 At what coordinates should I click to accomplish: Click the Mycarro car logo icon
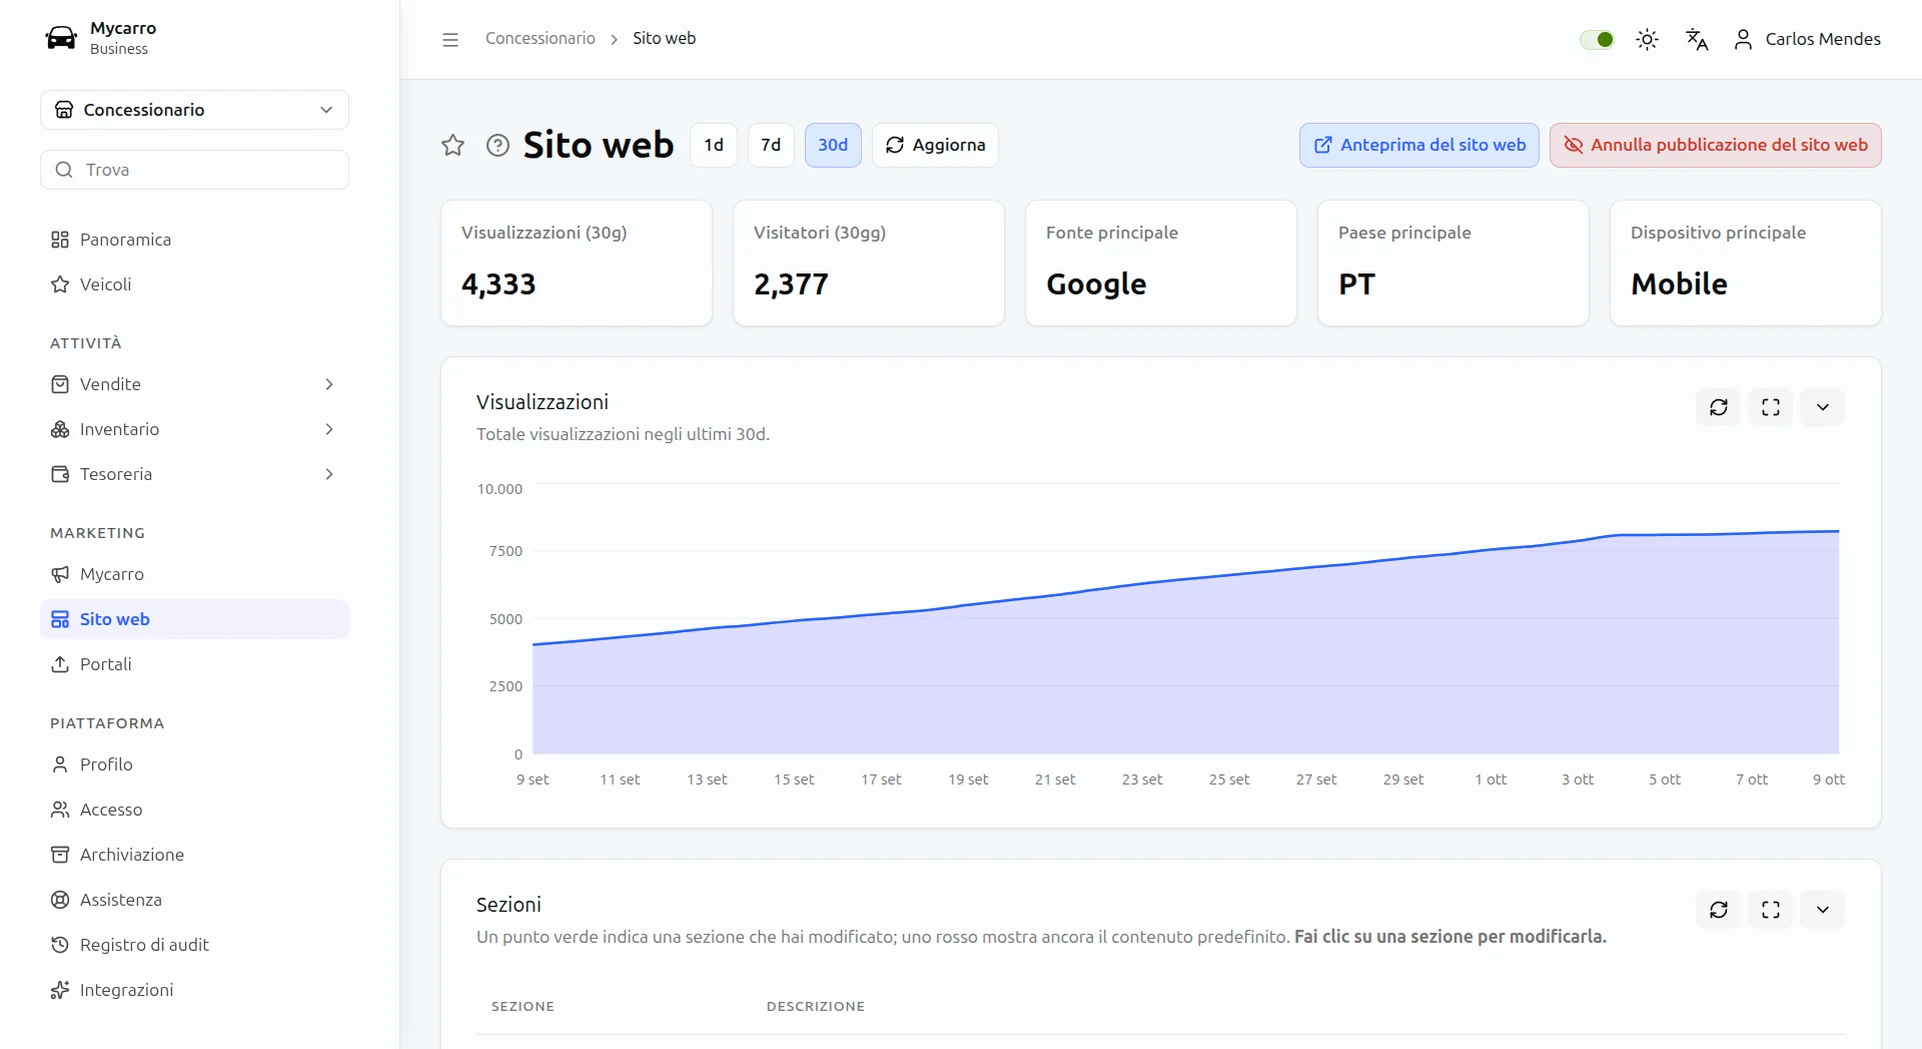click(x=61, y=38)
